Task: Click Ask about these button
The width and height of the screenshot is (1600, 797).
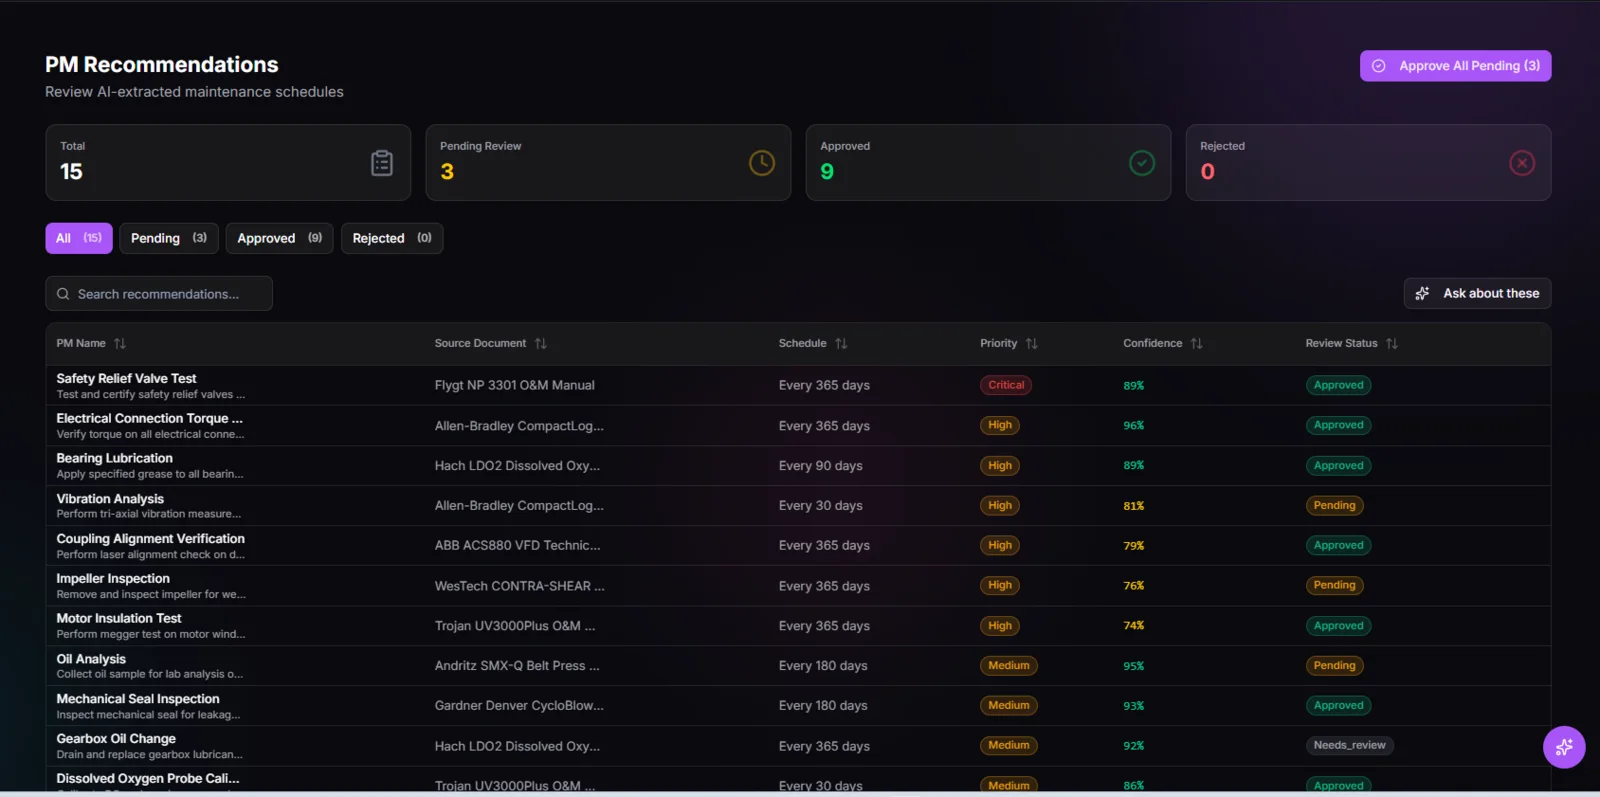Action: coord(1477,293)
